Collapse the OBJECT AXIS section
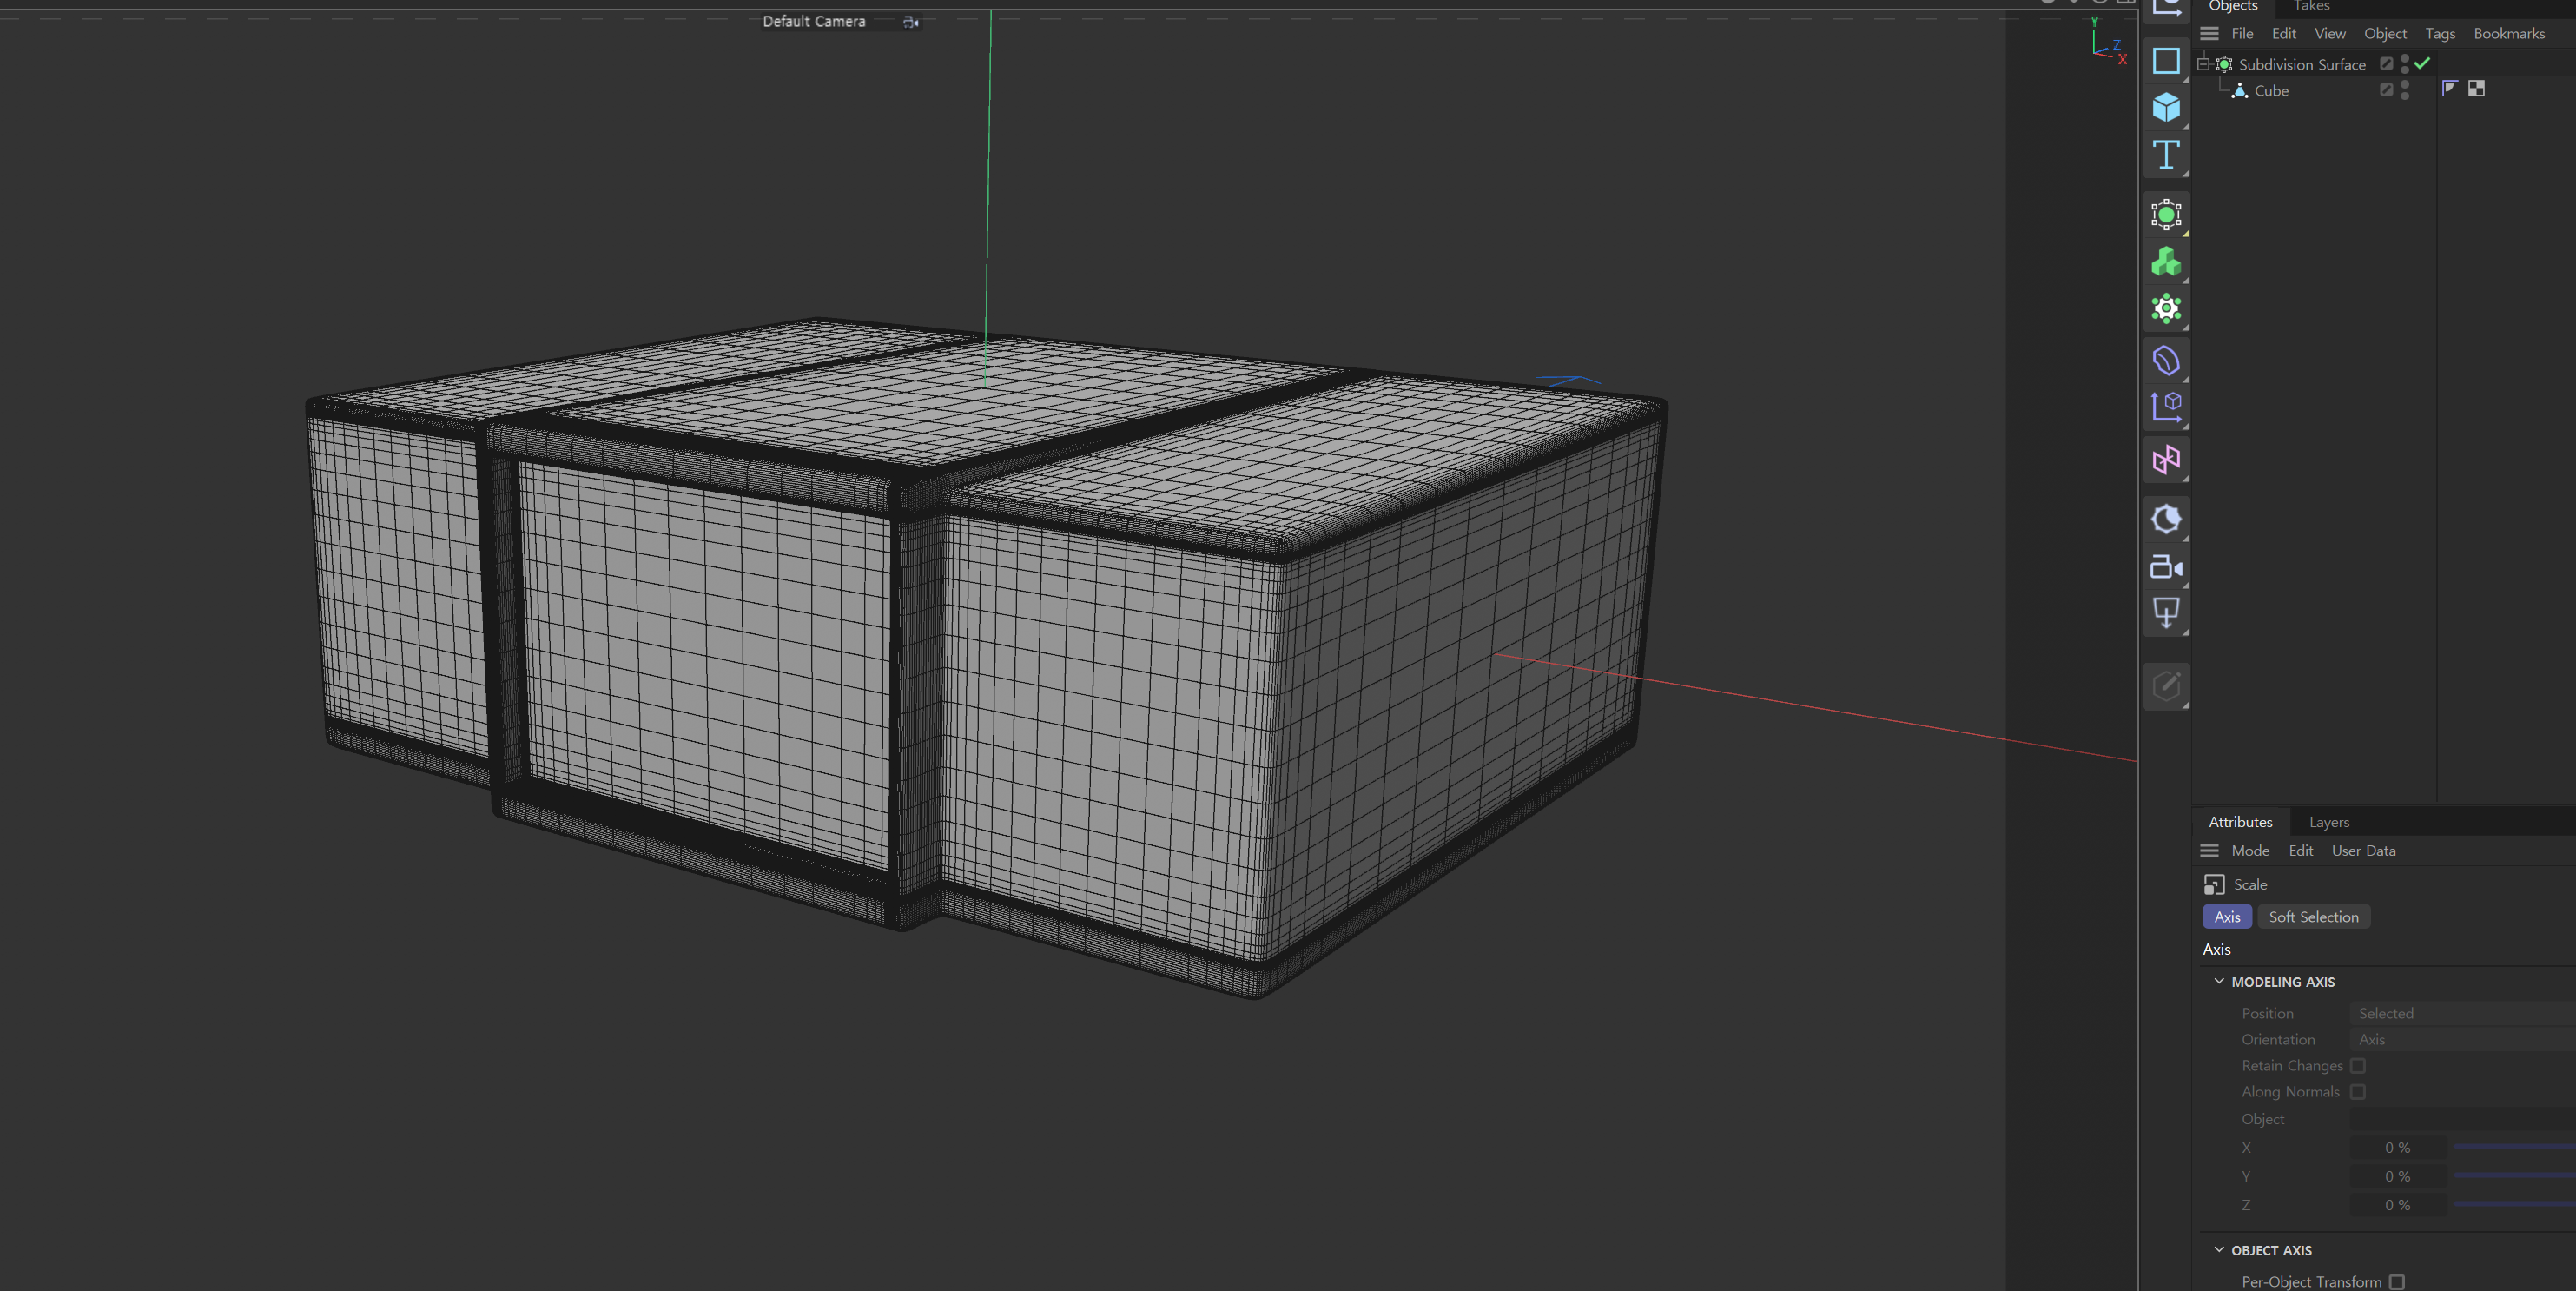The width and height of the screenshot is (2576, 1291). pos(2219,1250)
